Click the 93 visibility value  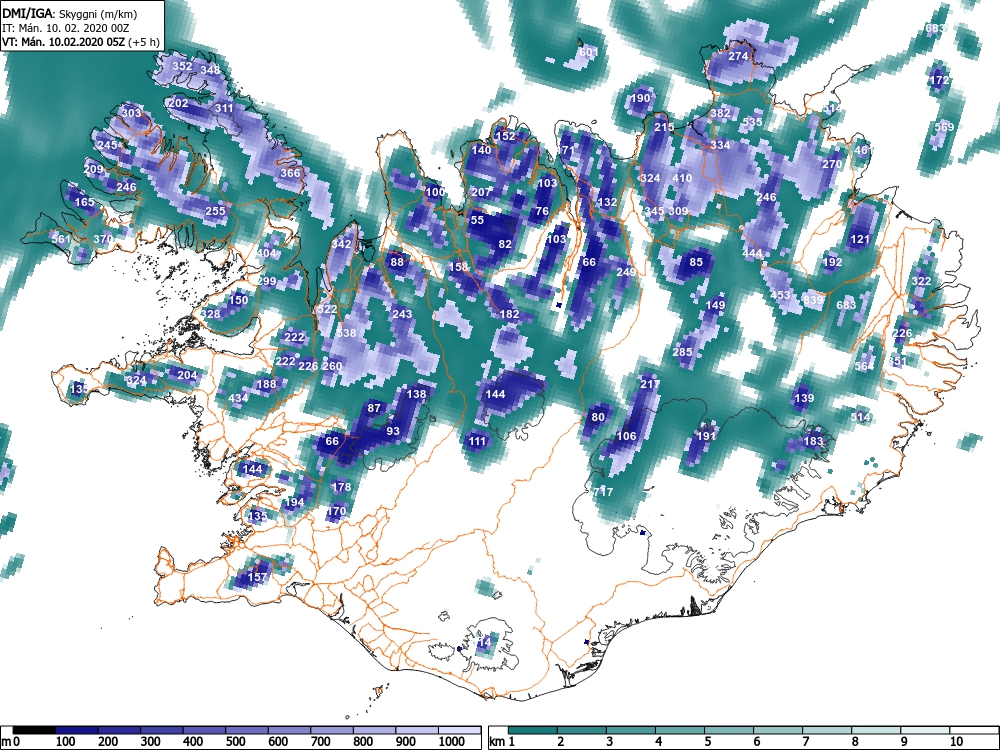(393, 431)
